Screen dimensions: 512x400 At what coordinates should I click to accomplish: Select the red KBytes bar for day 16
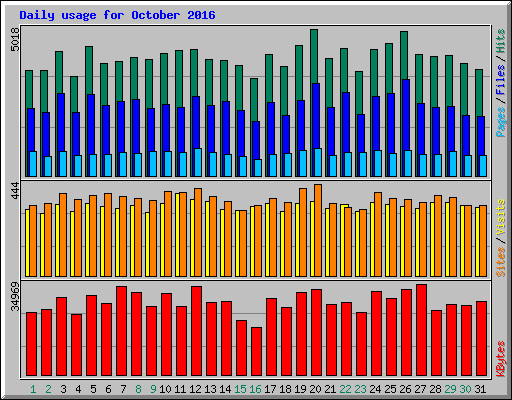256,351
